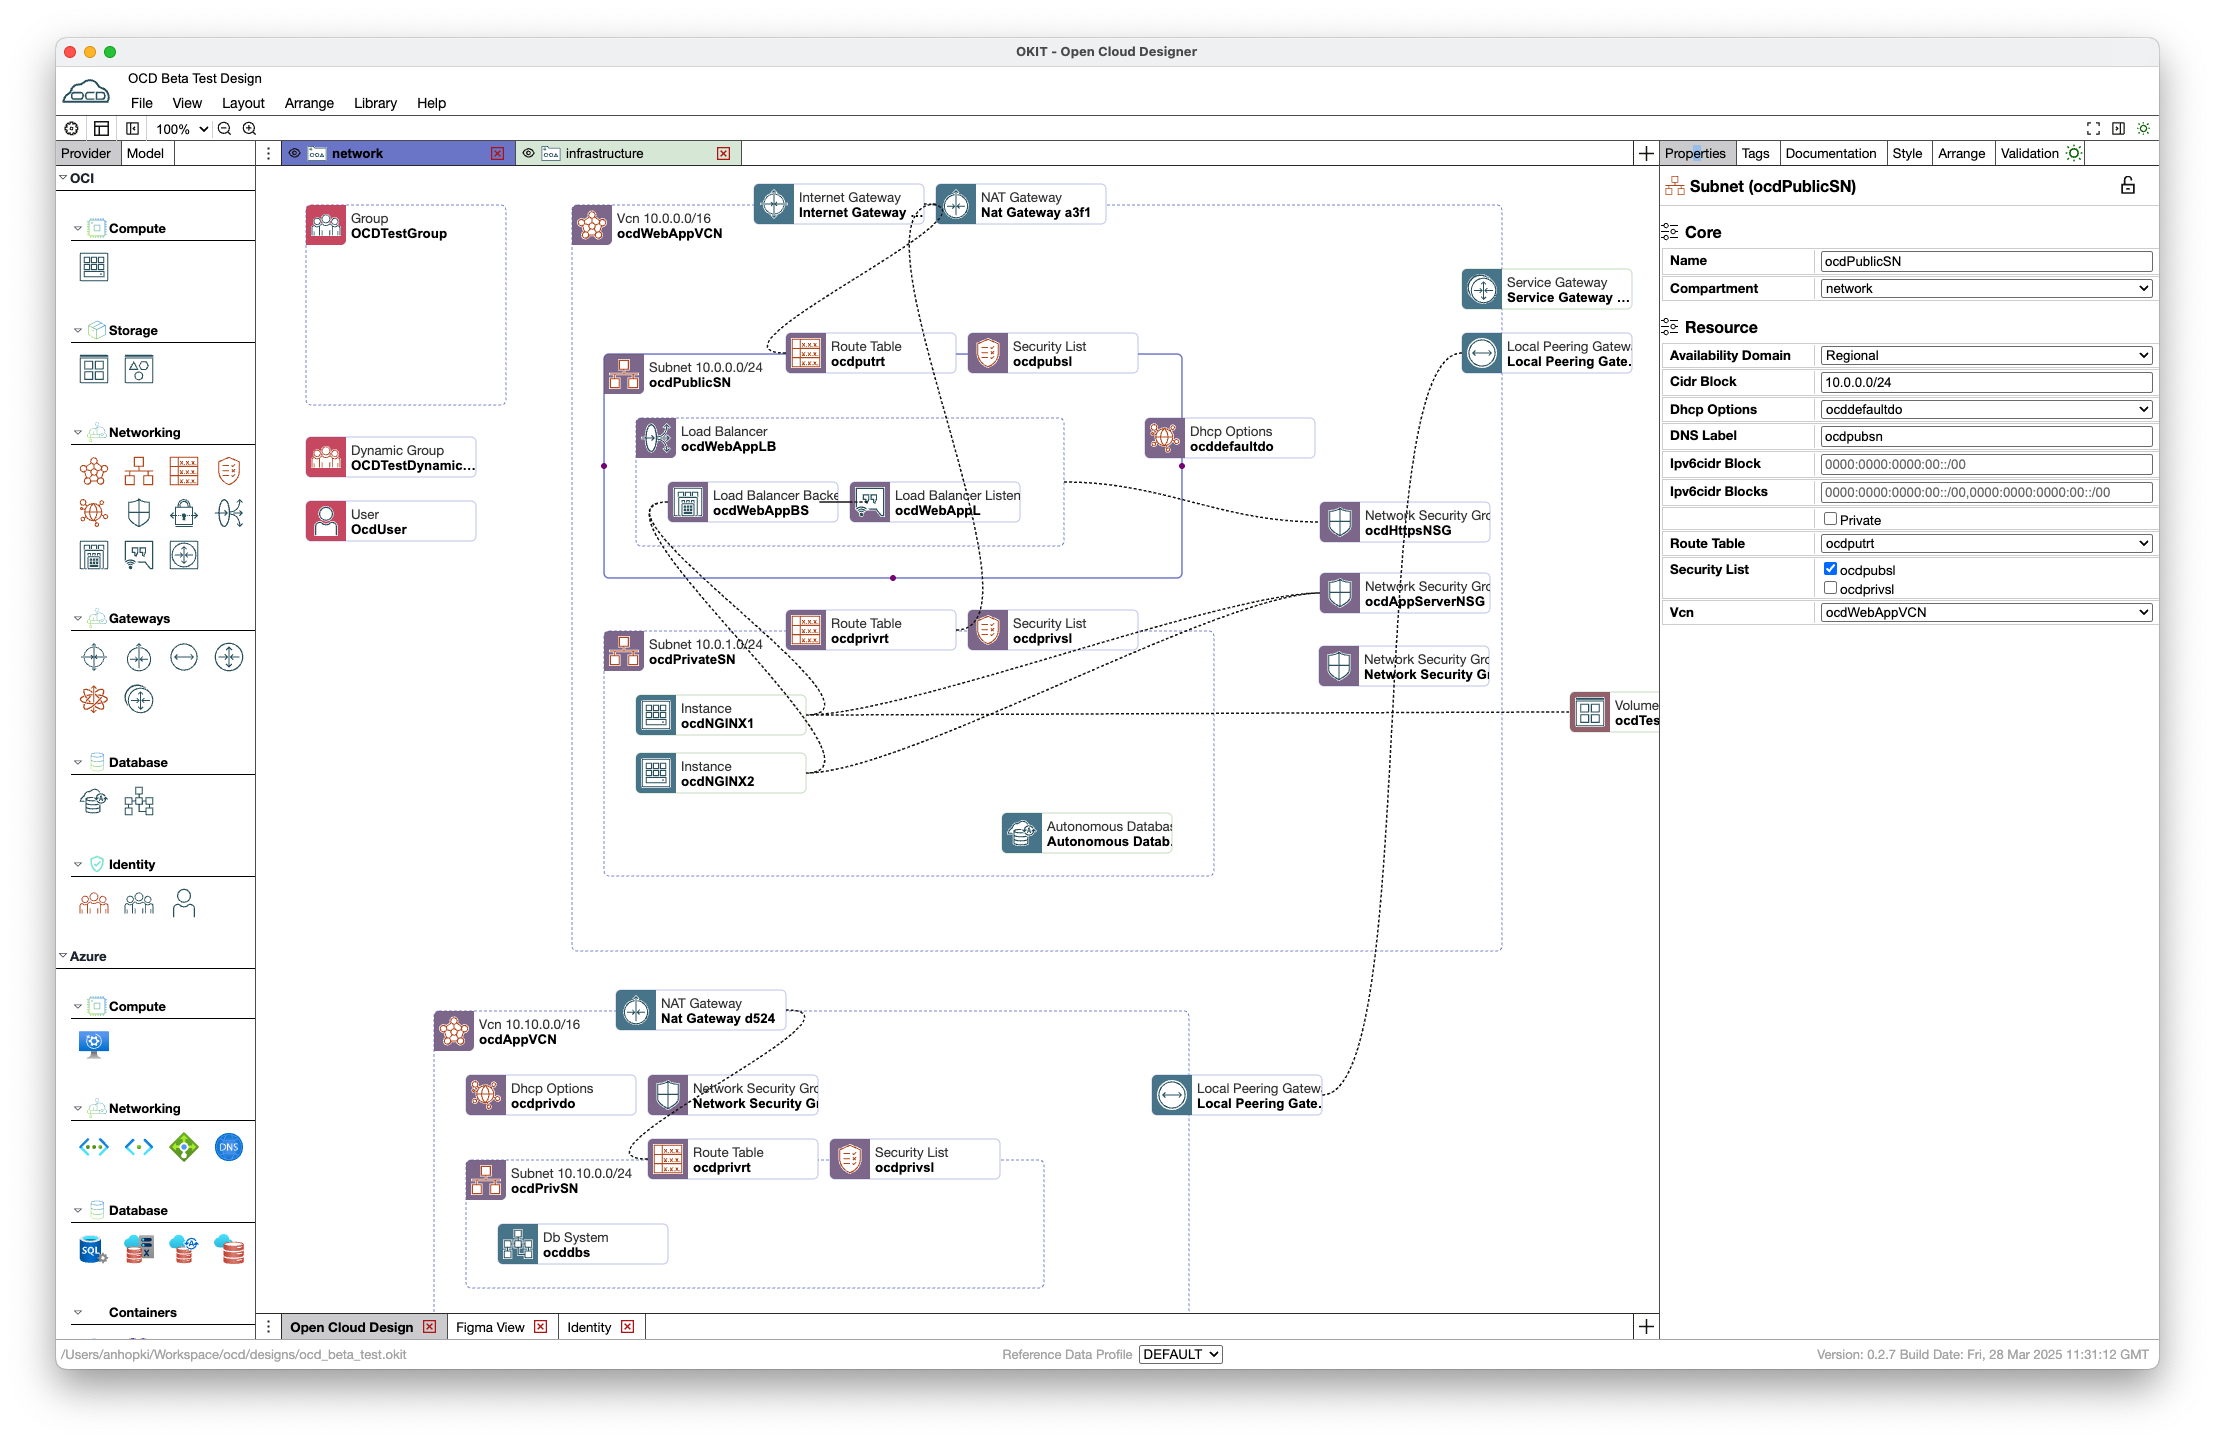The image size is (2215, 1443).
Task: Open the Library menu
Action: pos(375,103)
